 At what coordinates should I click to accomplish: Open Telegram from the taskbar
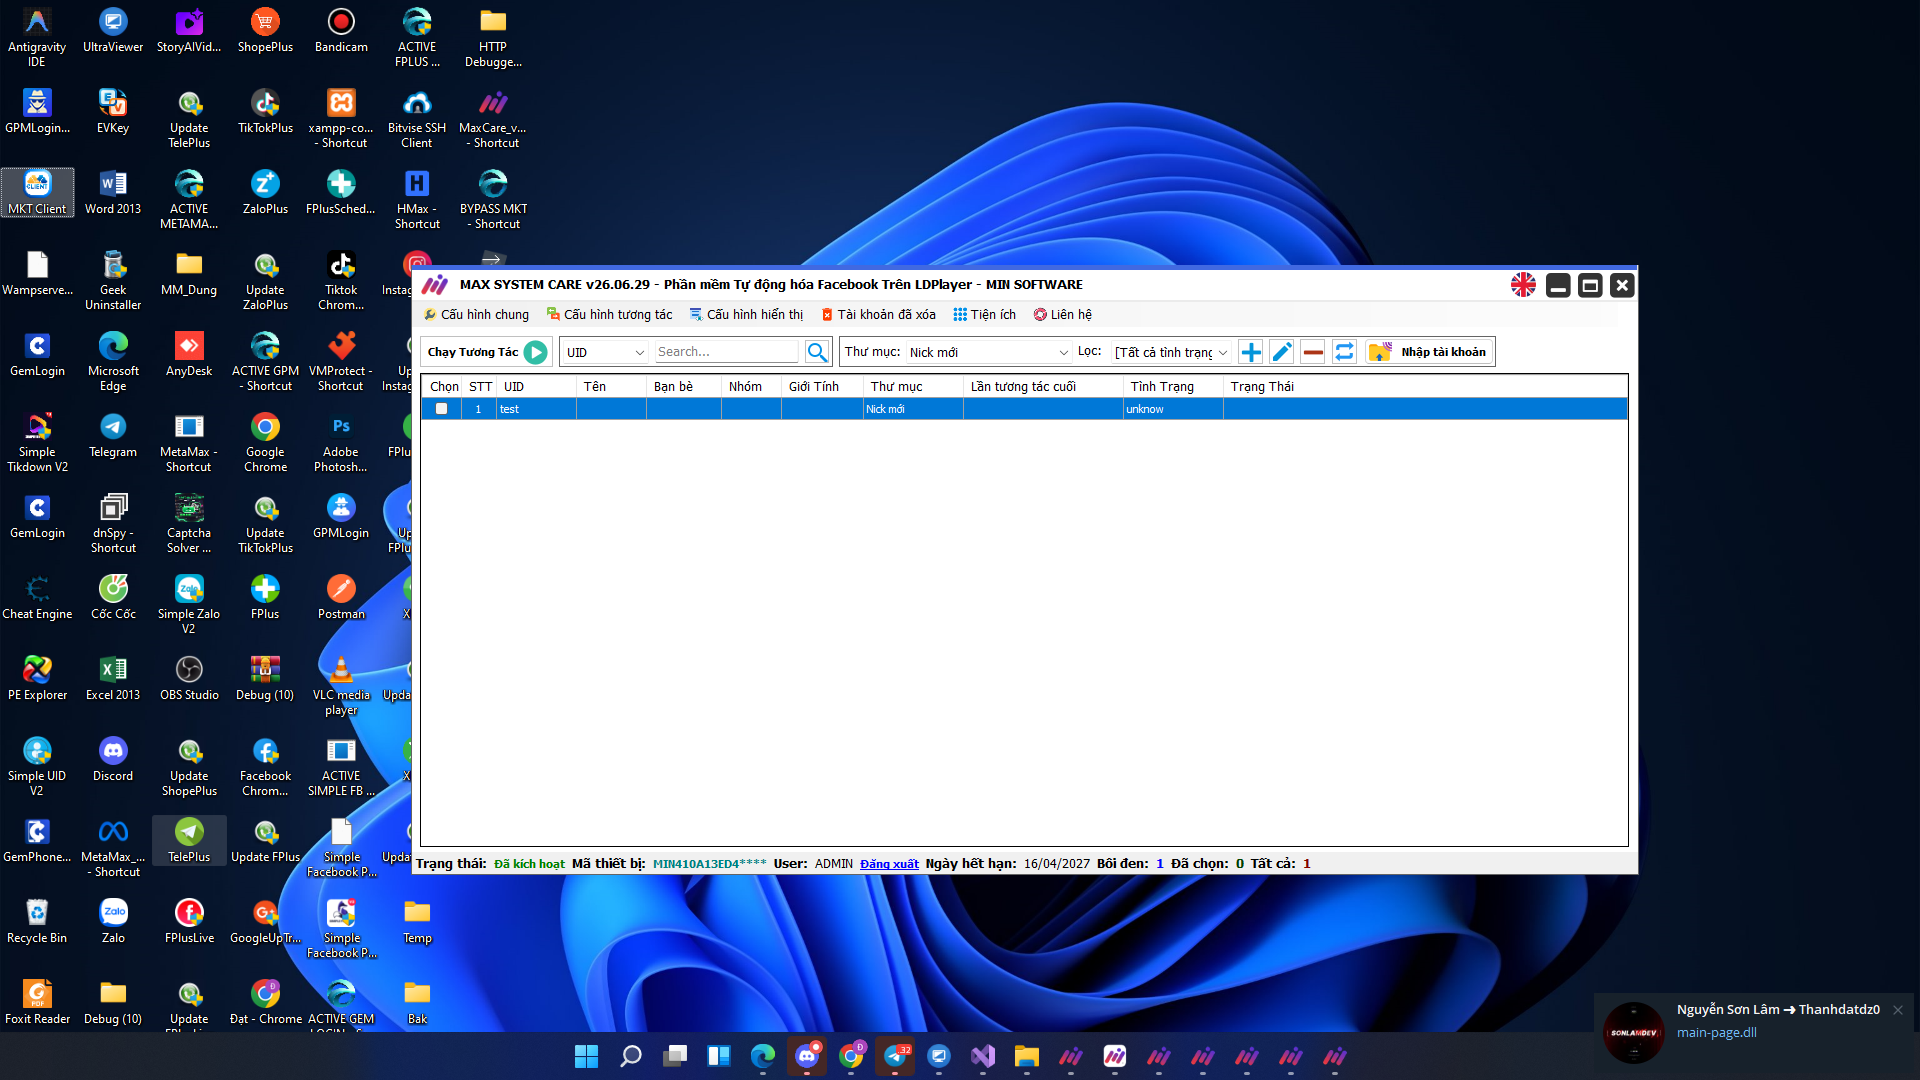click(895, 1056)
